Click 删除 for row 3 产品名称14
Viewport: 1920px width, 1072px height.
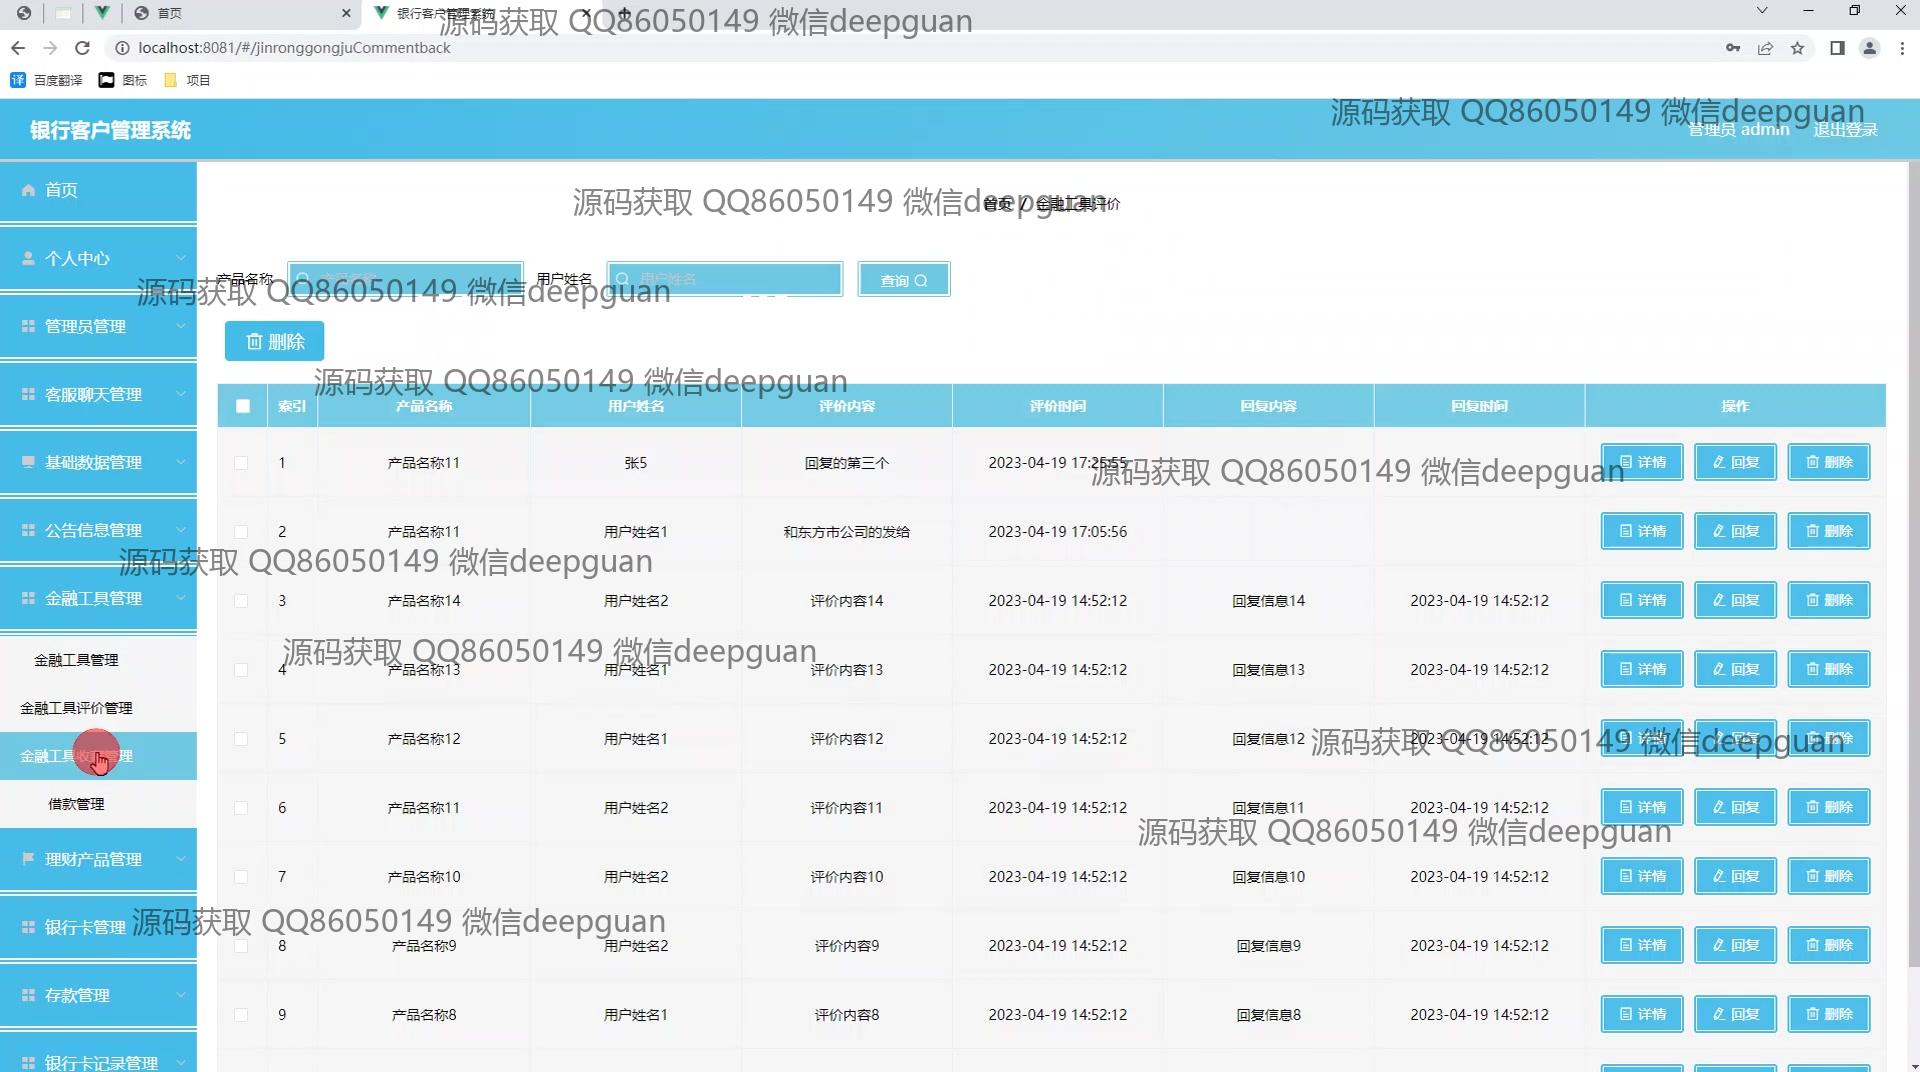click(1829, 600)
